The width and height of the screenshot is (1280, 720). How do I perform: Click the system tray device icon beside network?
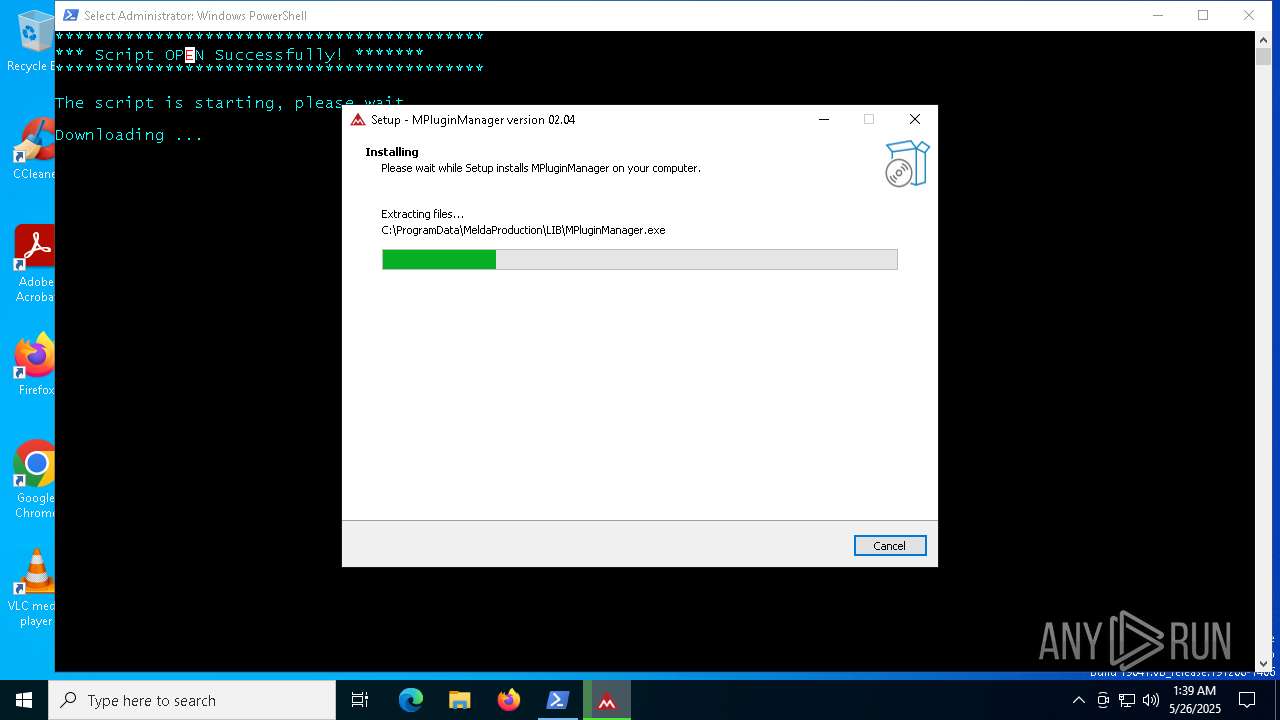pyautogui.click(x=1104, y=700)
